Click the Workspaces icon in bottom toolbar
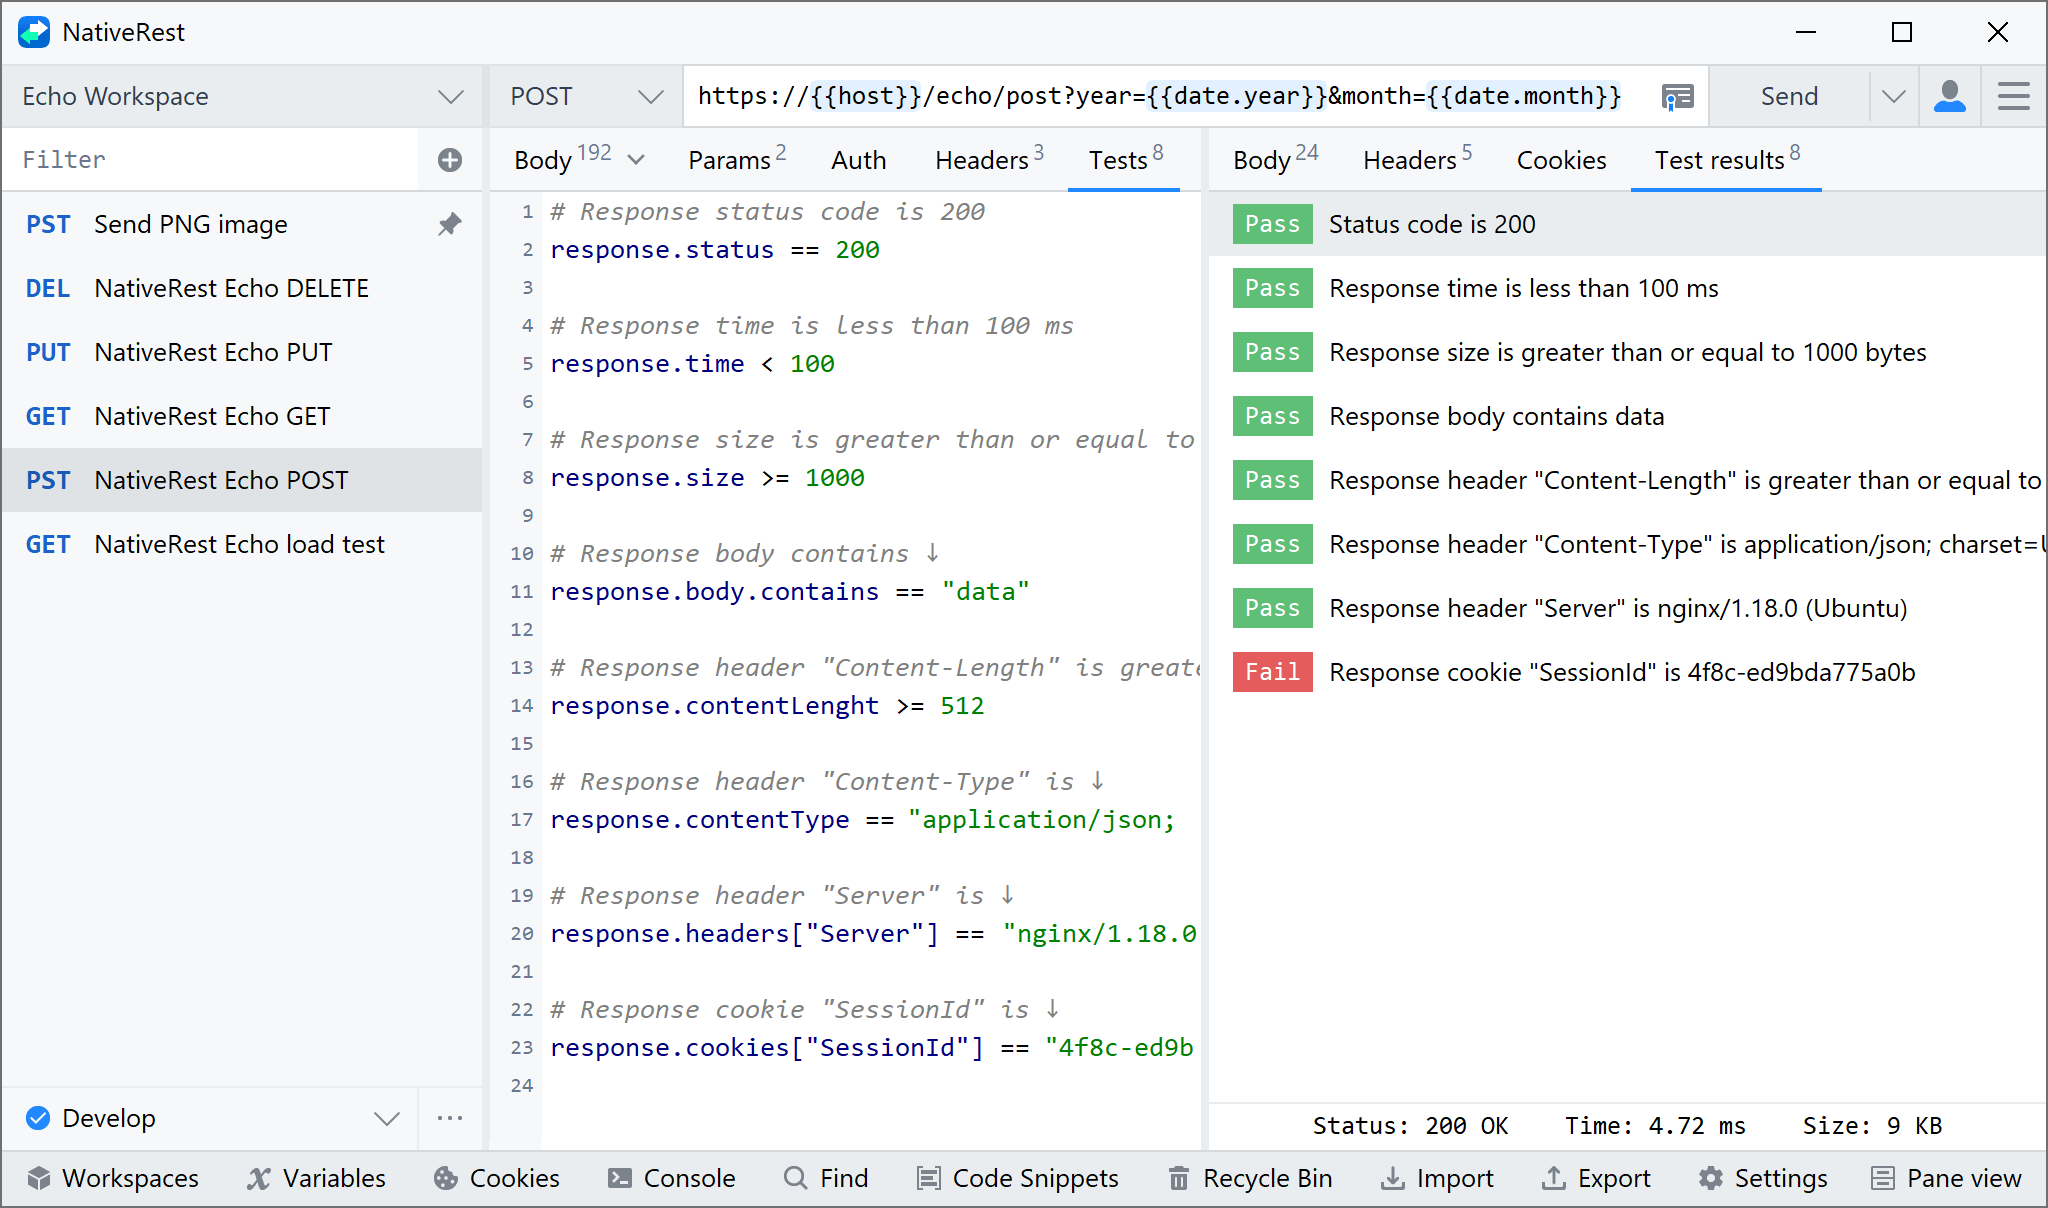Screen dimensions: 2048x1208 (x=40, y=1178)
